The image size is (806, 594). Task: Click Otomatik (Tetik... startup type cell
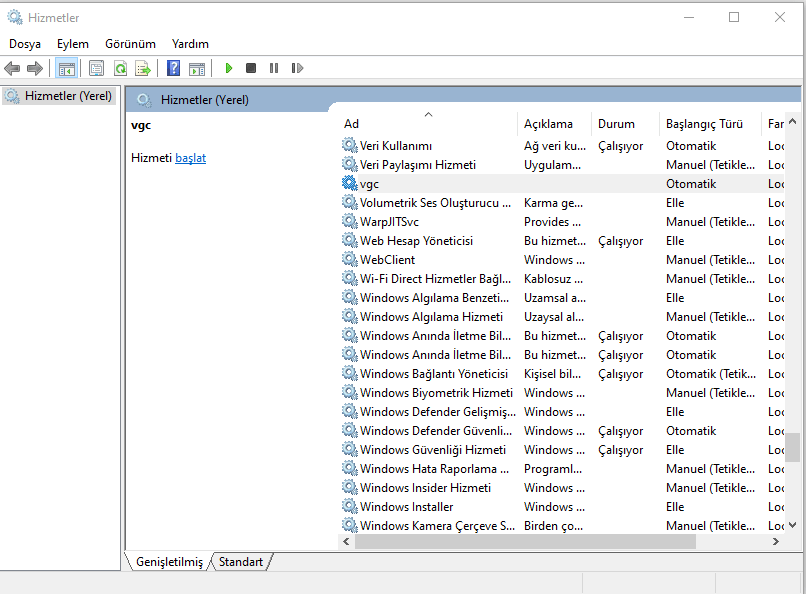click(710, 374)
